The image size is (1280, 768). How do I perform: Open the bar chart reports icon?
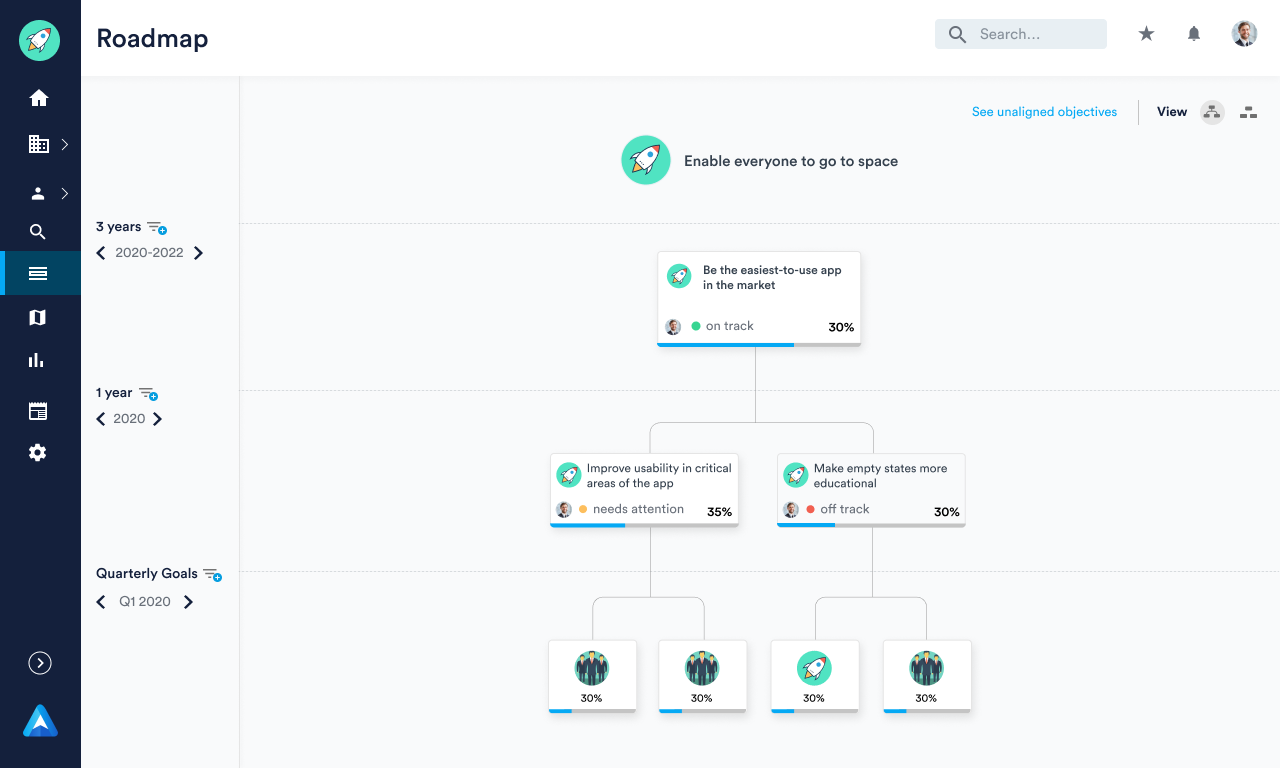38,360
